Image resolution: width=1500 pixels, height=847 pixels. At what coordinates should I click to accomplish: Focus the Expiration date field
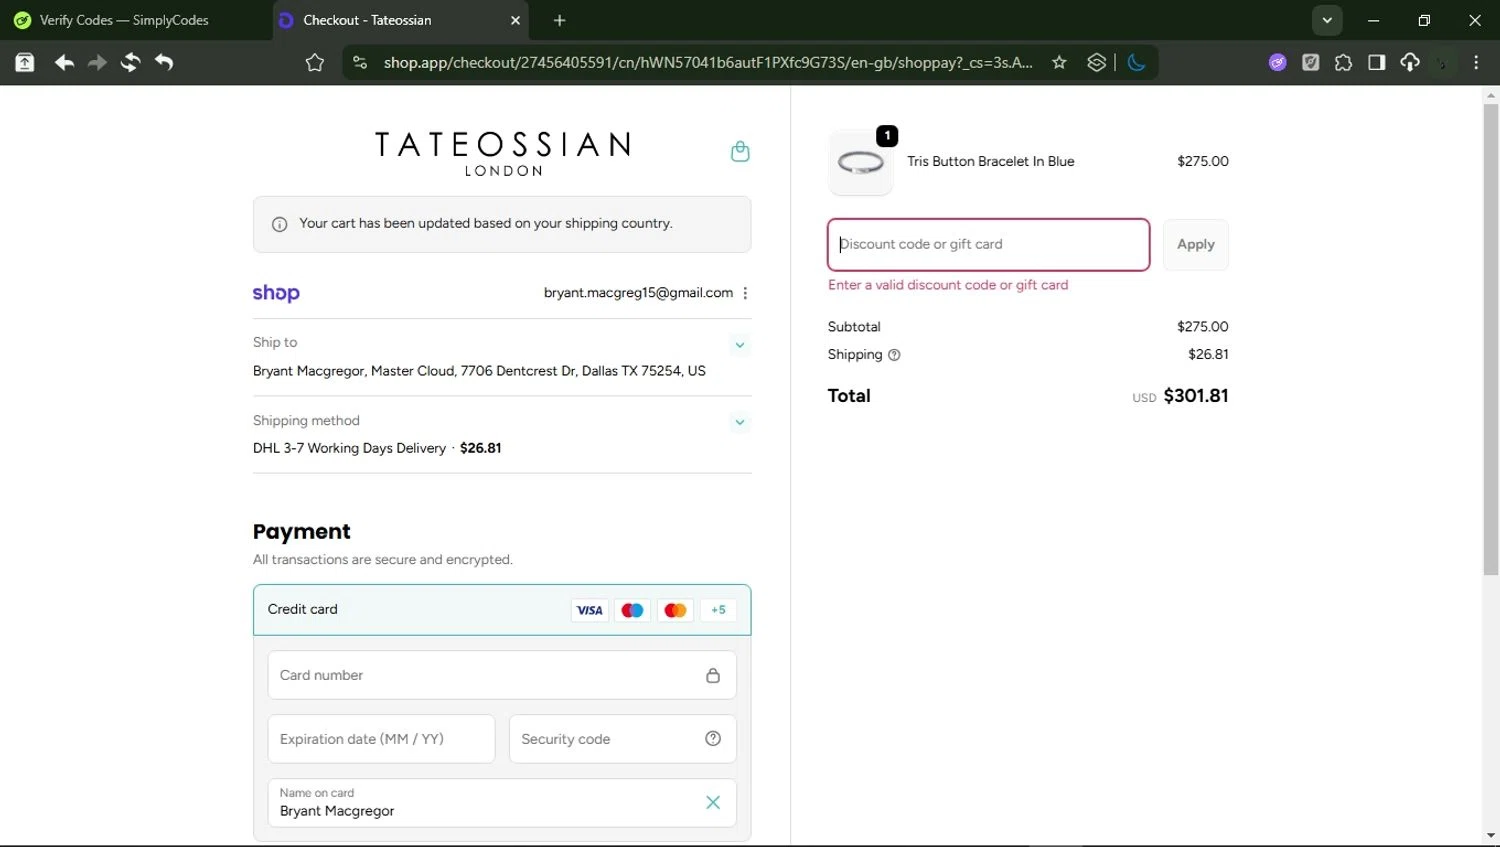[381, 739]
